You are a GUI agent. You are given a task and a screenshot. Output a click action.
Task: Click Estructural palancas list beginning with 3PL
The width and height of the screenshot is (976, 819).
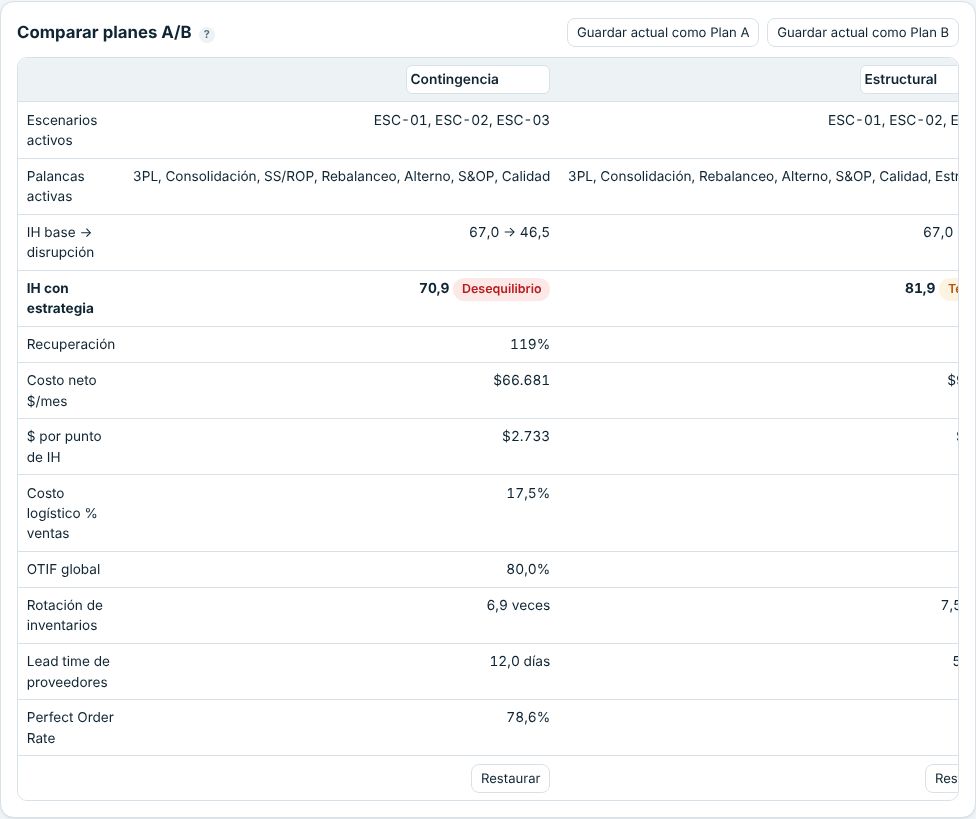coord(763,176)
